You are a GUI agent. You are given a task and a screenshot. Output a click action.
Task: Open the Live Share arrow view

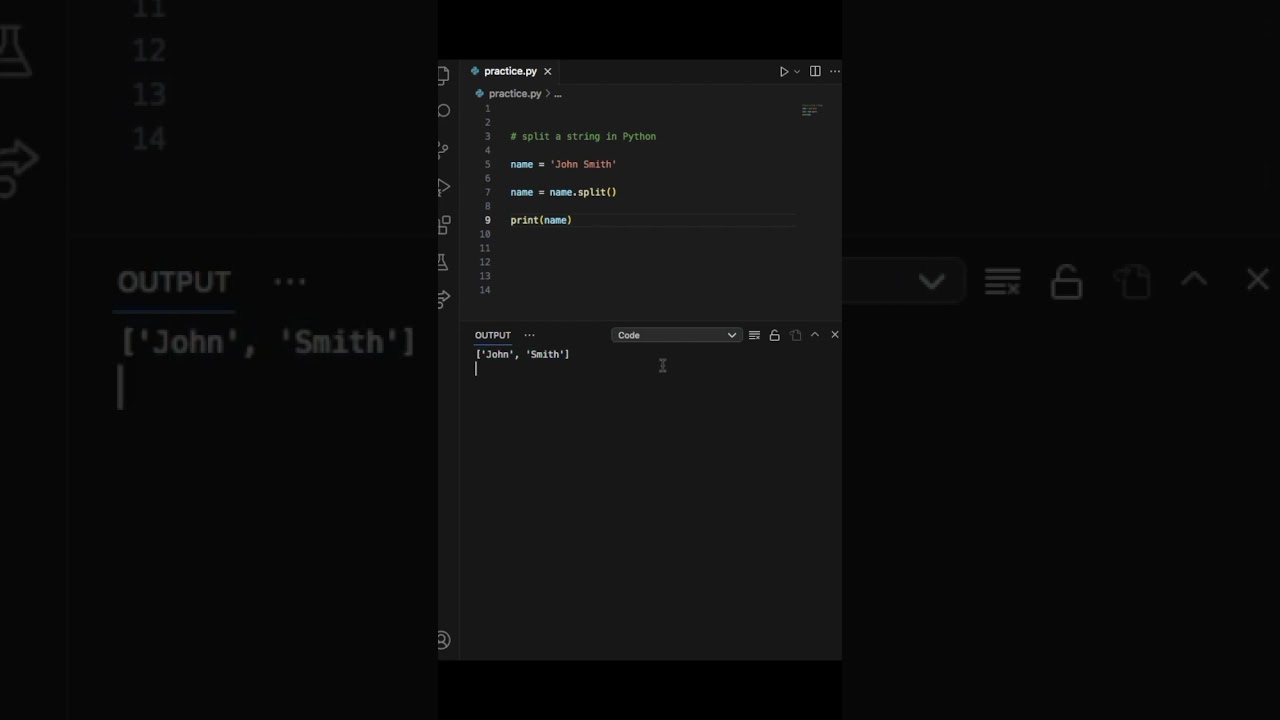coord(444,299)
